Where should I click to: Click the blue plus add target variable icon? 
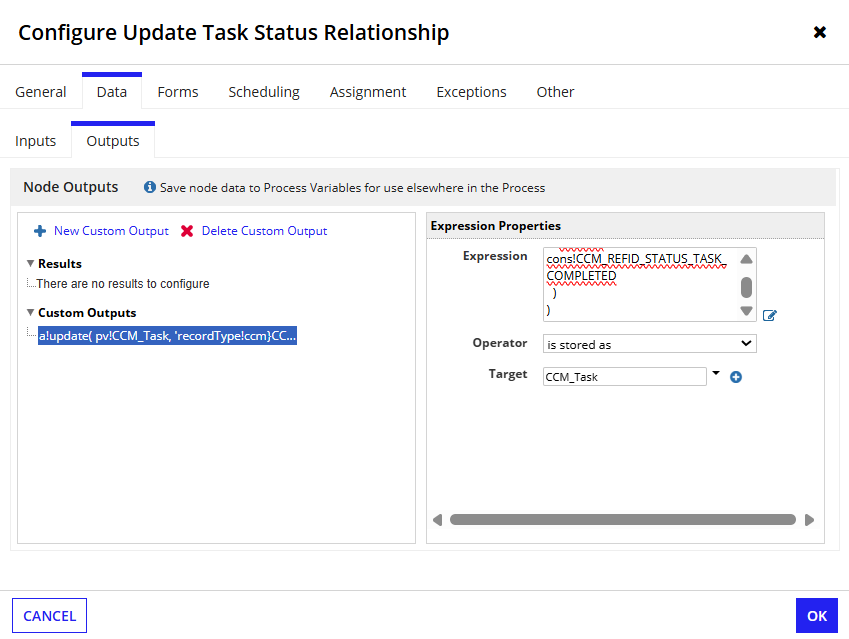tap(736, 377)
